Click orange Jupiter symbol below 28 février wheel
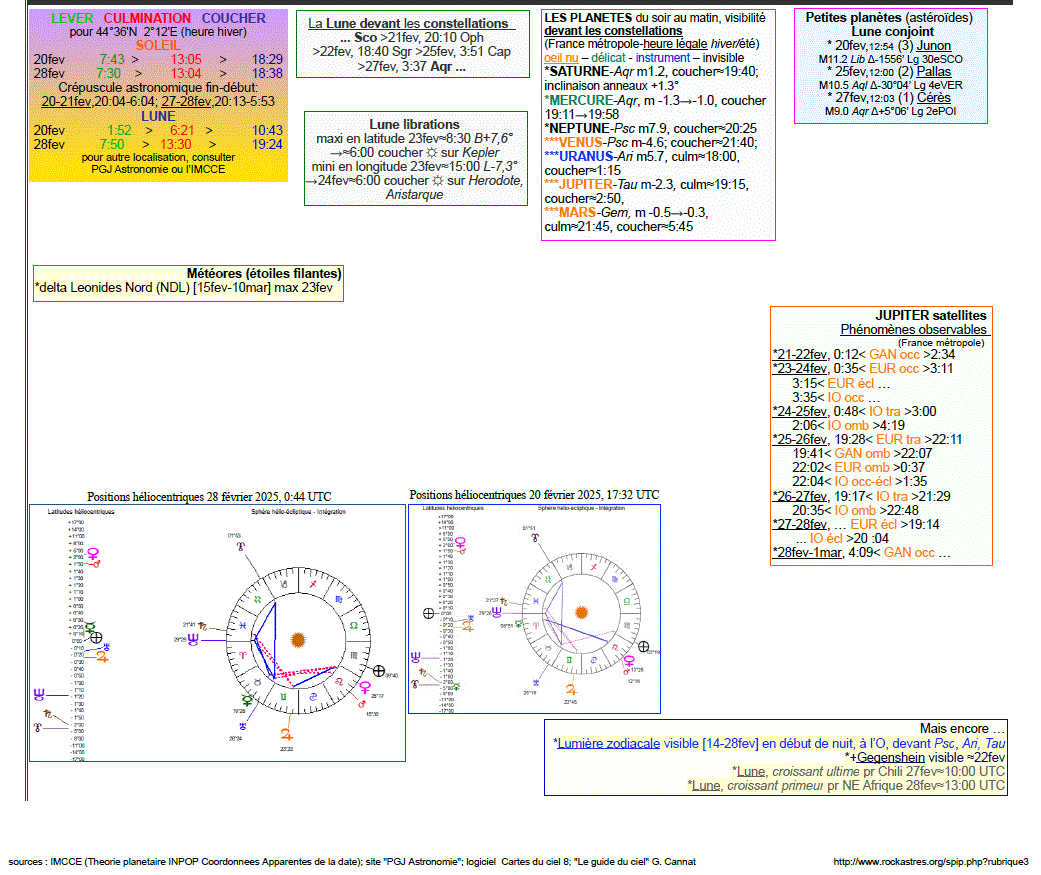The image size is (1041, 875). [x=285, y=733]
